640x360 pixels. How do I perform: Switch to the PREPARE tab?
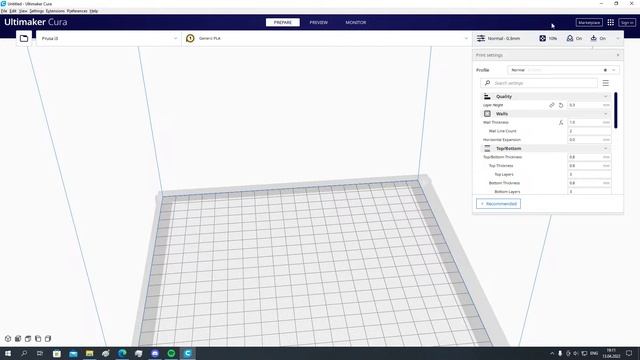pos(283,22)
